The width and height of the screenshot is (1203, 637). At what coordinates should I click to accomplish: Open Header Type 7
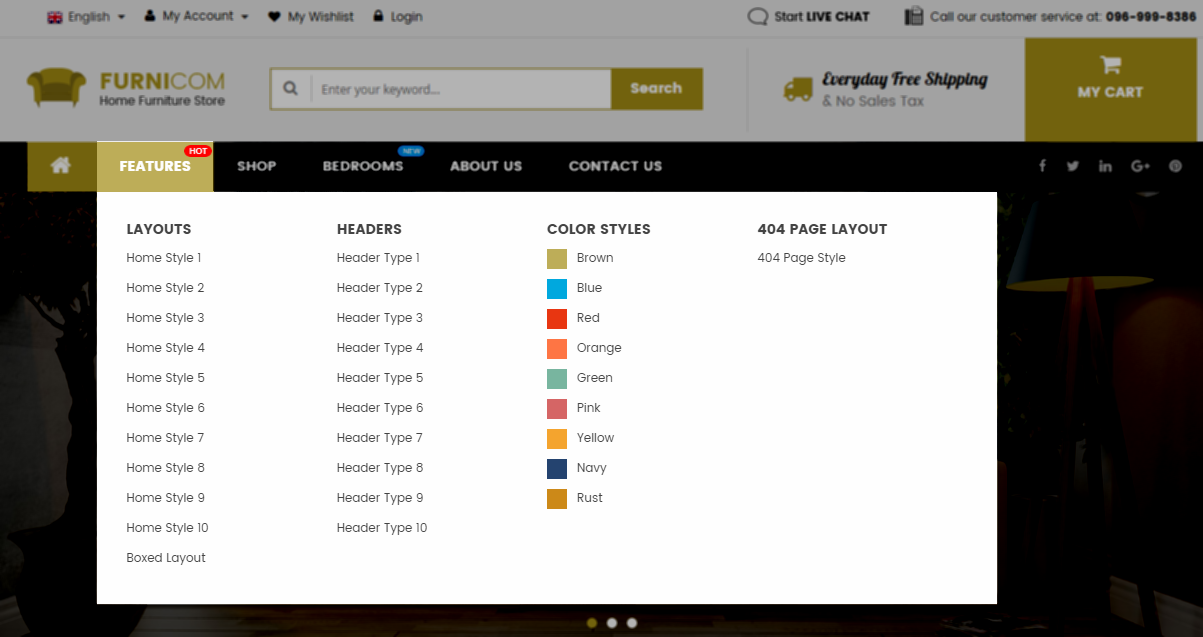coord(380,438)
